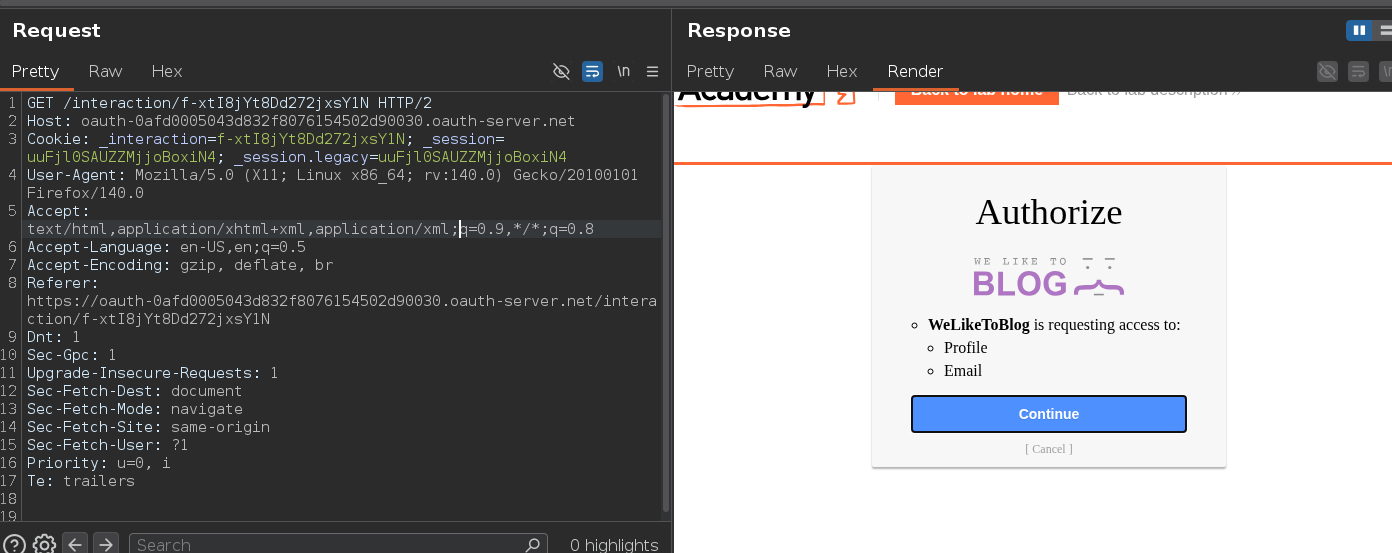Switch Response view to Hex tab

(x=842, y=71)
